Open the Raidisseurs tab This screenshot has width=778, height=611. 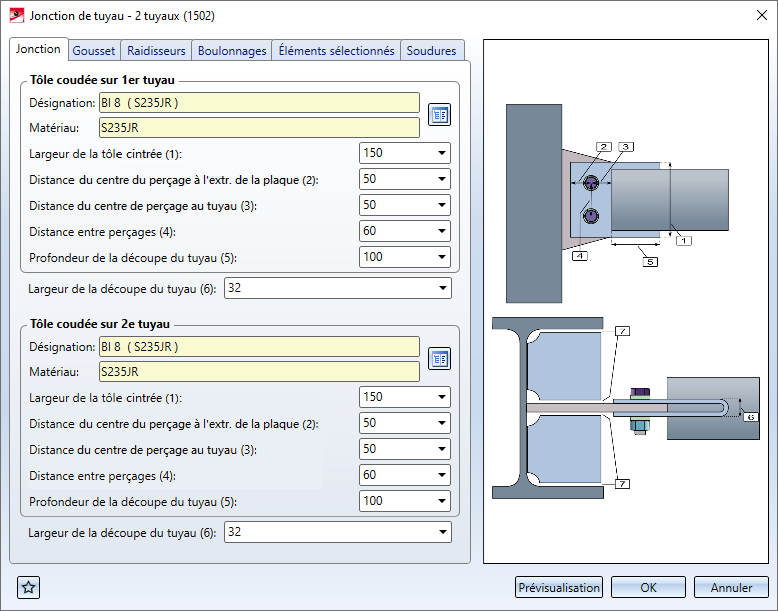(156, 51)
